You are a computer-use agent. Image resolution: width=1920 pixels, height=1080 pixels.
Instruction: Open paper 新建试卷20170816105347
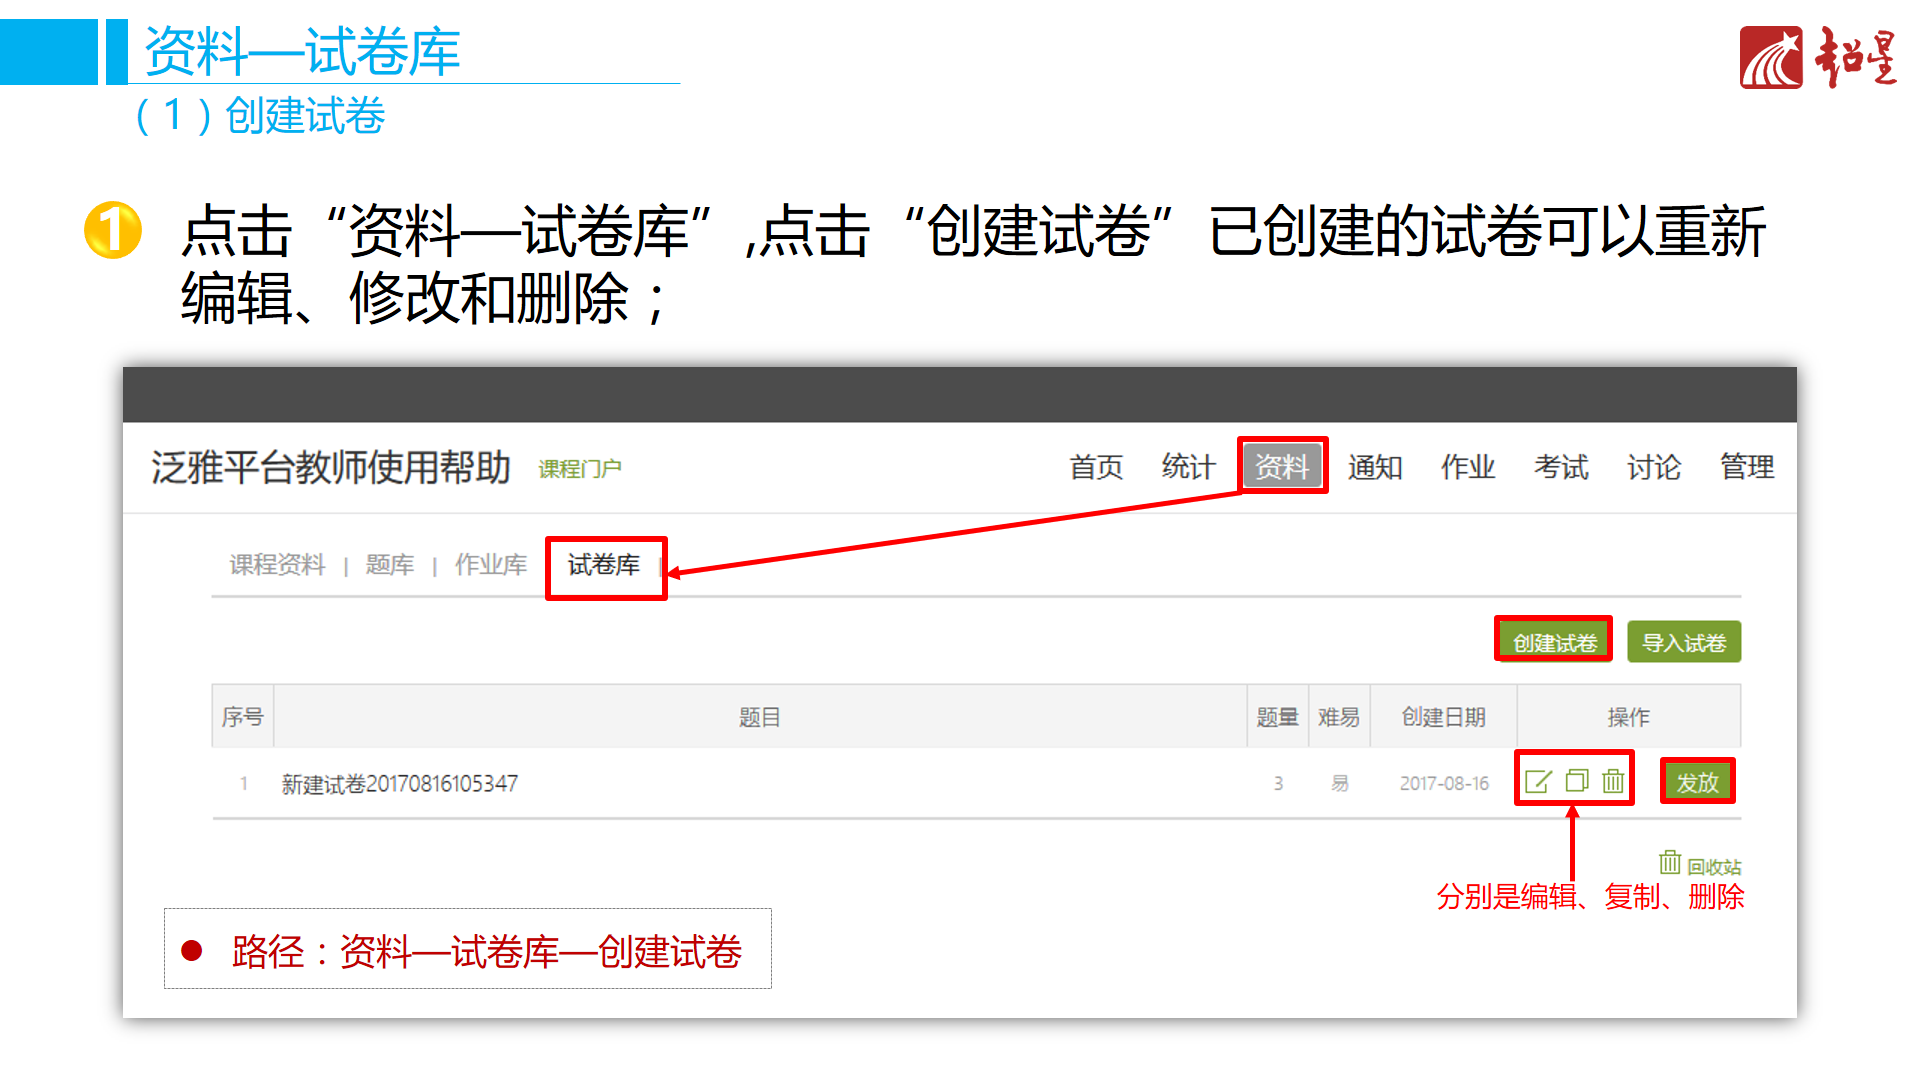coord(400,784)
